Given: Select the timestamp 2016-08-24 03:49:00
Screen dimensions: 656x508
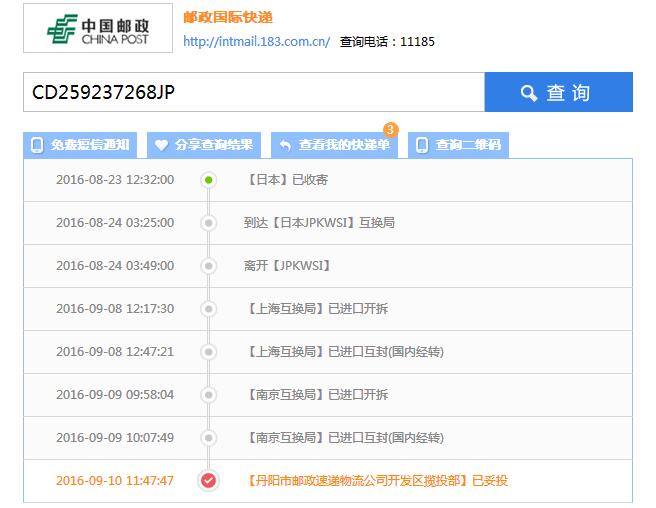Looking at the screenshot, I should click(115, 266).
